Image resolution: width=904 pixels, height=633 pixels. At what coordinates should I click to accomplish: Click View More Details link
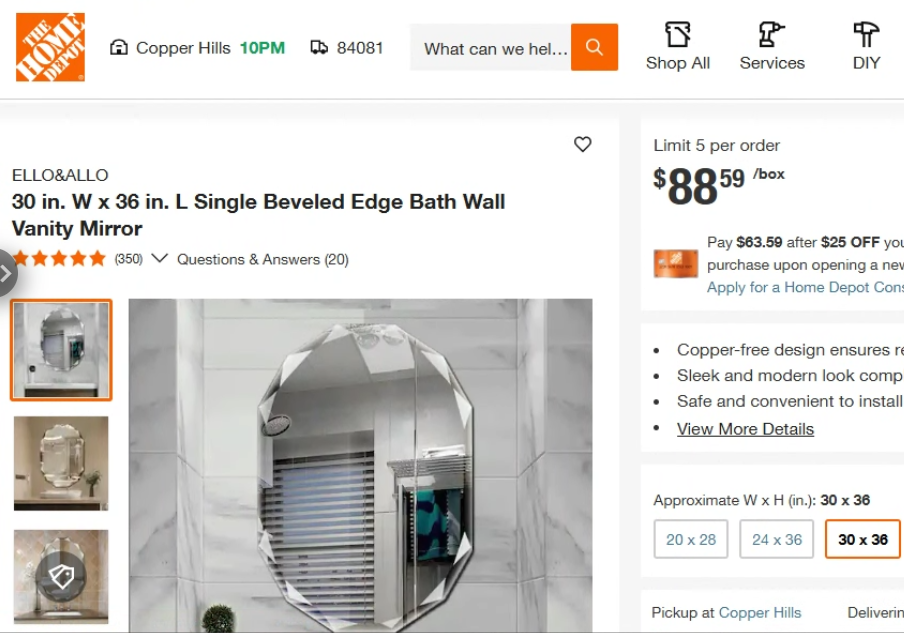tap(745, 429)
